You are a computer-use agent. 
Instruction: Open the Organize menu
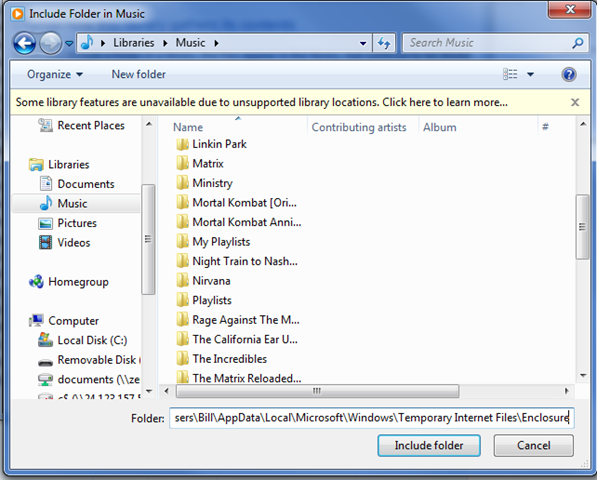click(55, 74)
